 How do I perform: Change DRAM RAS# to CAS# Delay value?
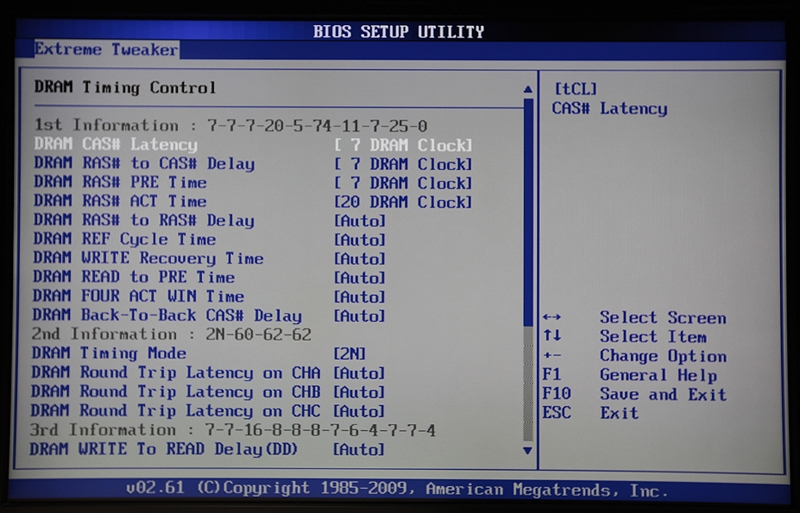(x=403, y=164)
